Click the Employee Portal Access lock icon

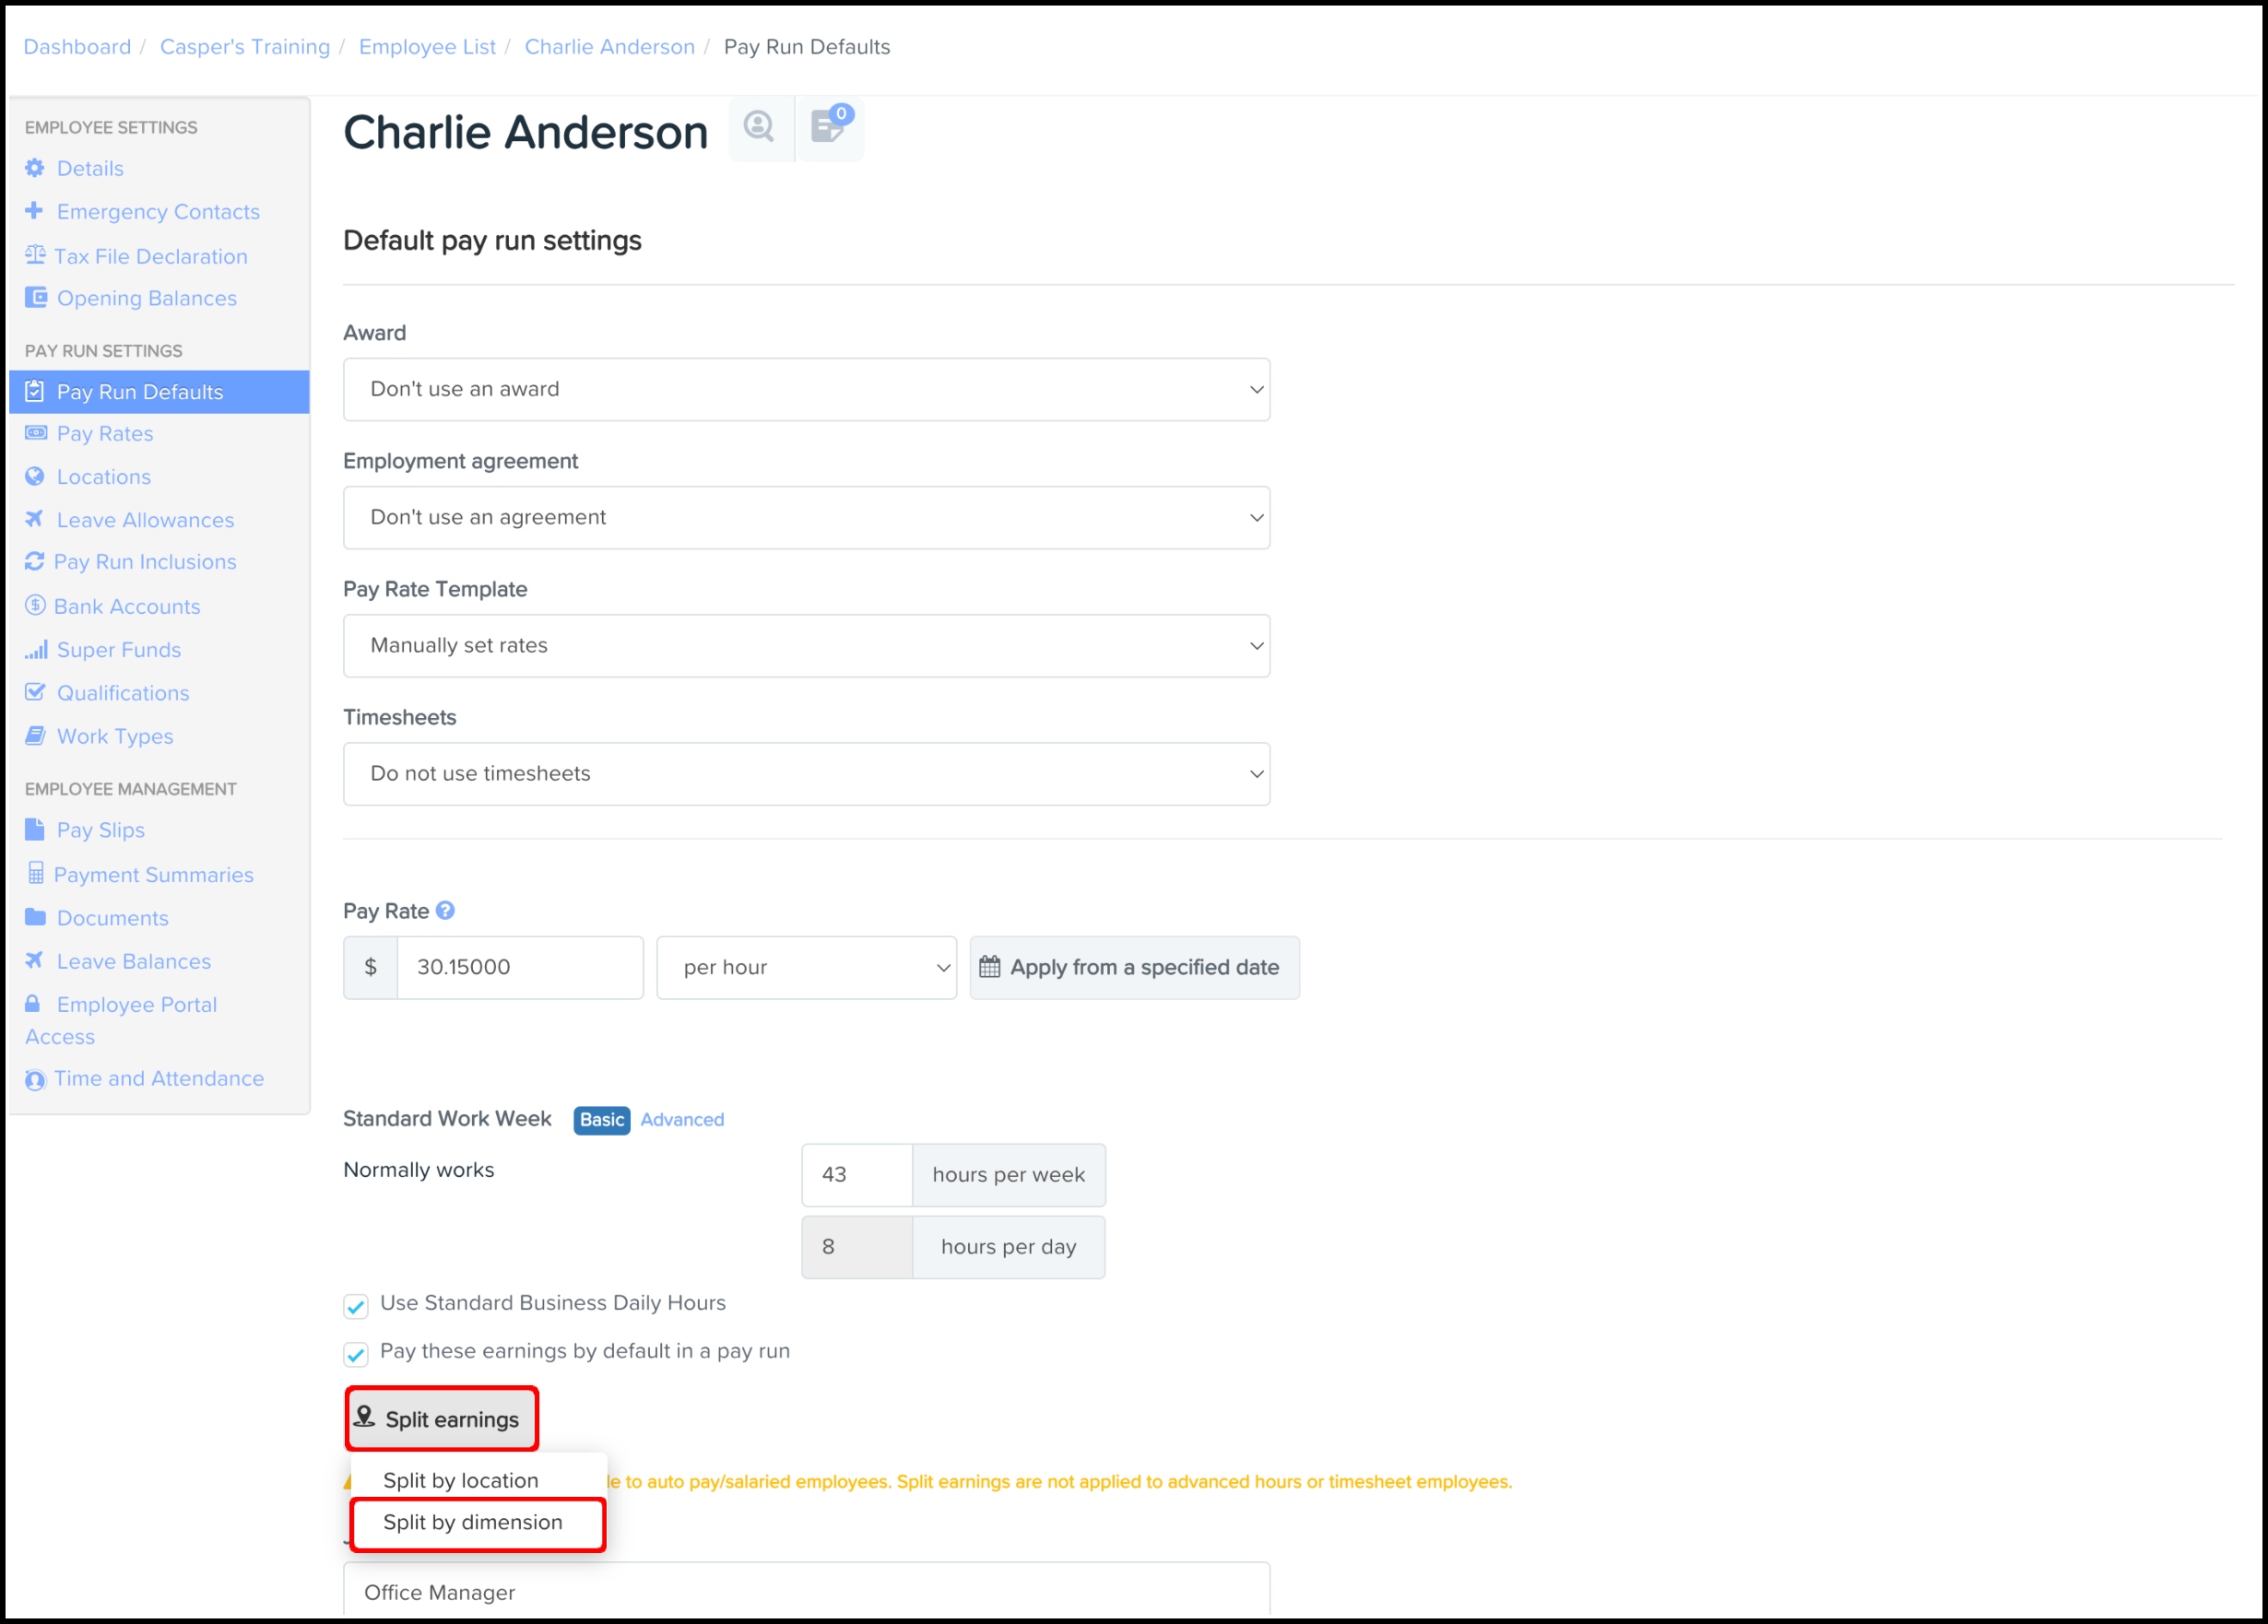click(33, 1004)
